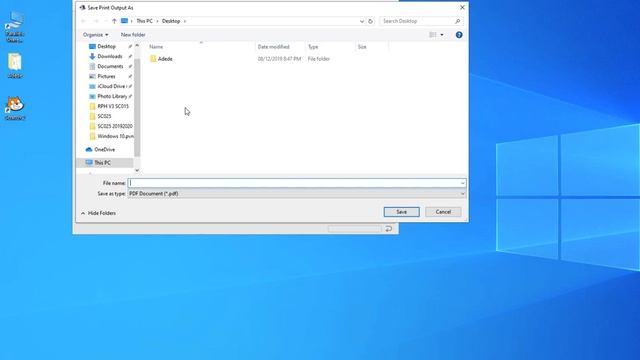Click the search magnifier icon
This screenshot has height=360, width=640.
pyautogui.click(x=458, y=21)
